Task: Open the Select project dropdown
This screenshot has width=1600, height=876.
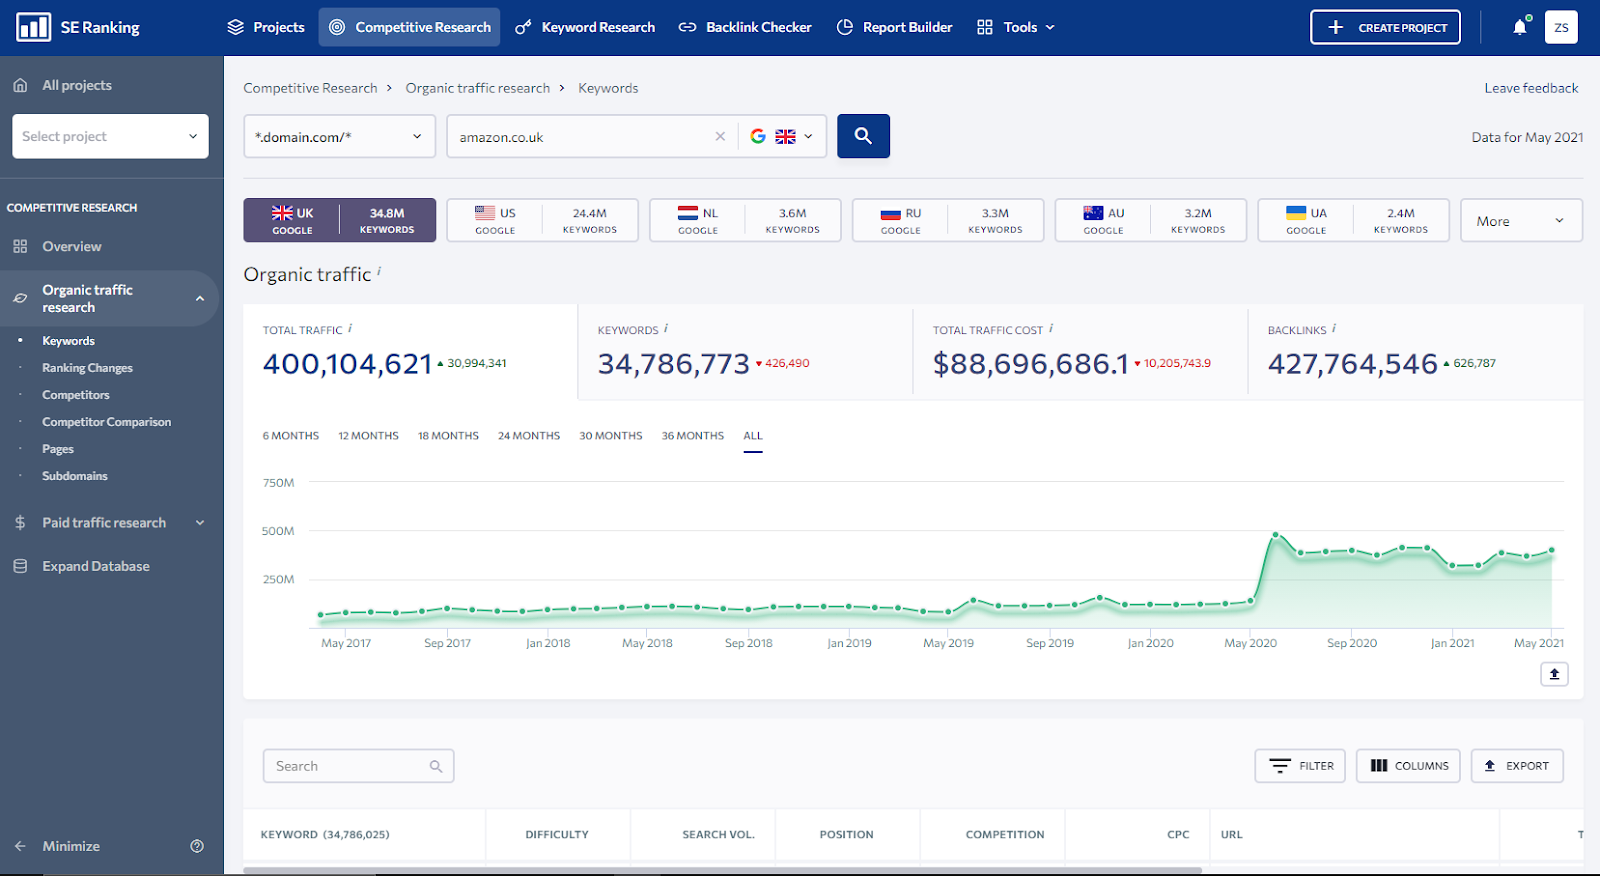Action: [x=110, y=136]
